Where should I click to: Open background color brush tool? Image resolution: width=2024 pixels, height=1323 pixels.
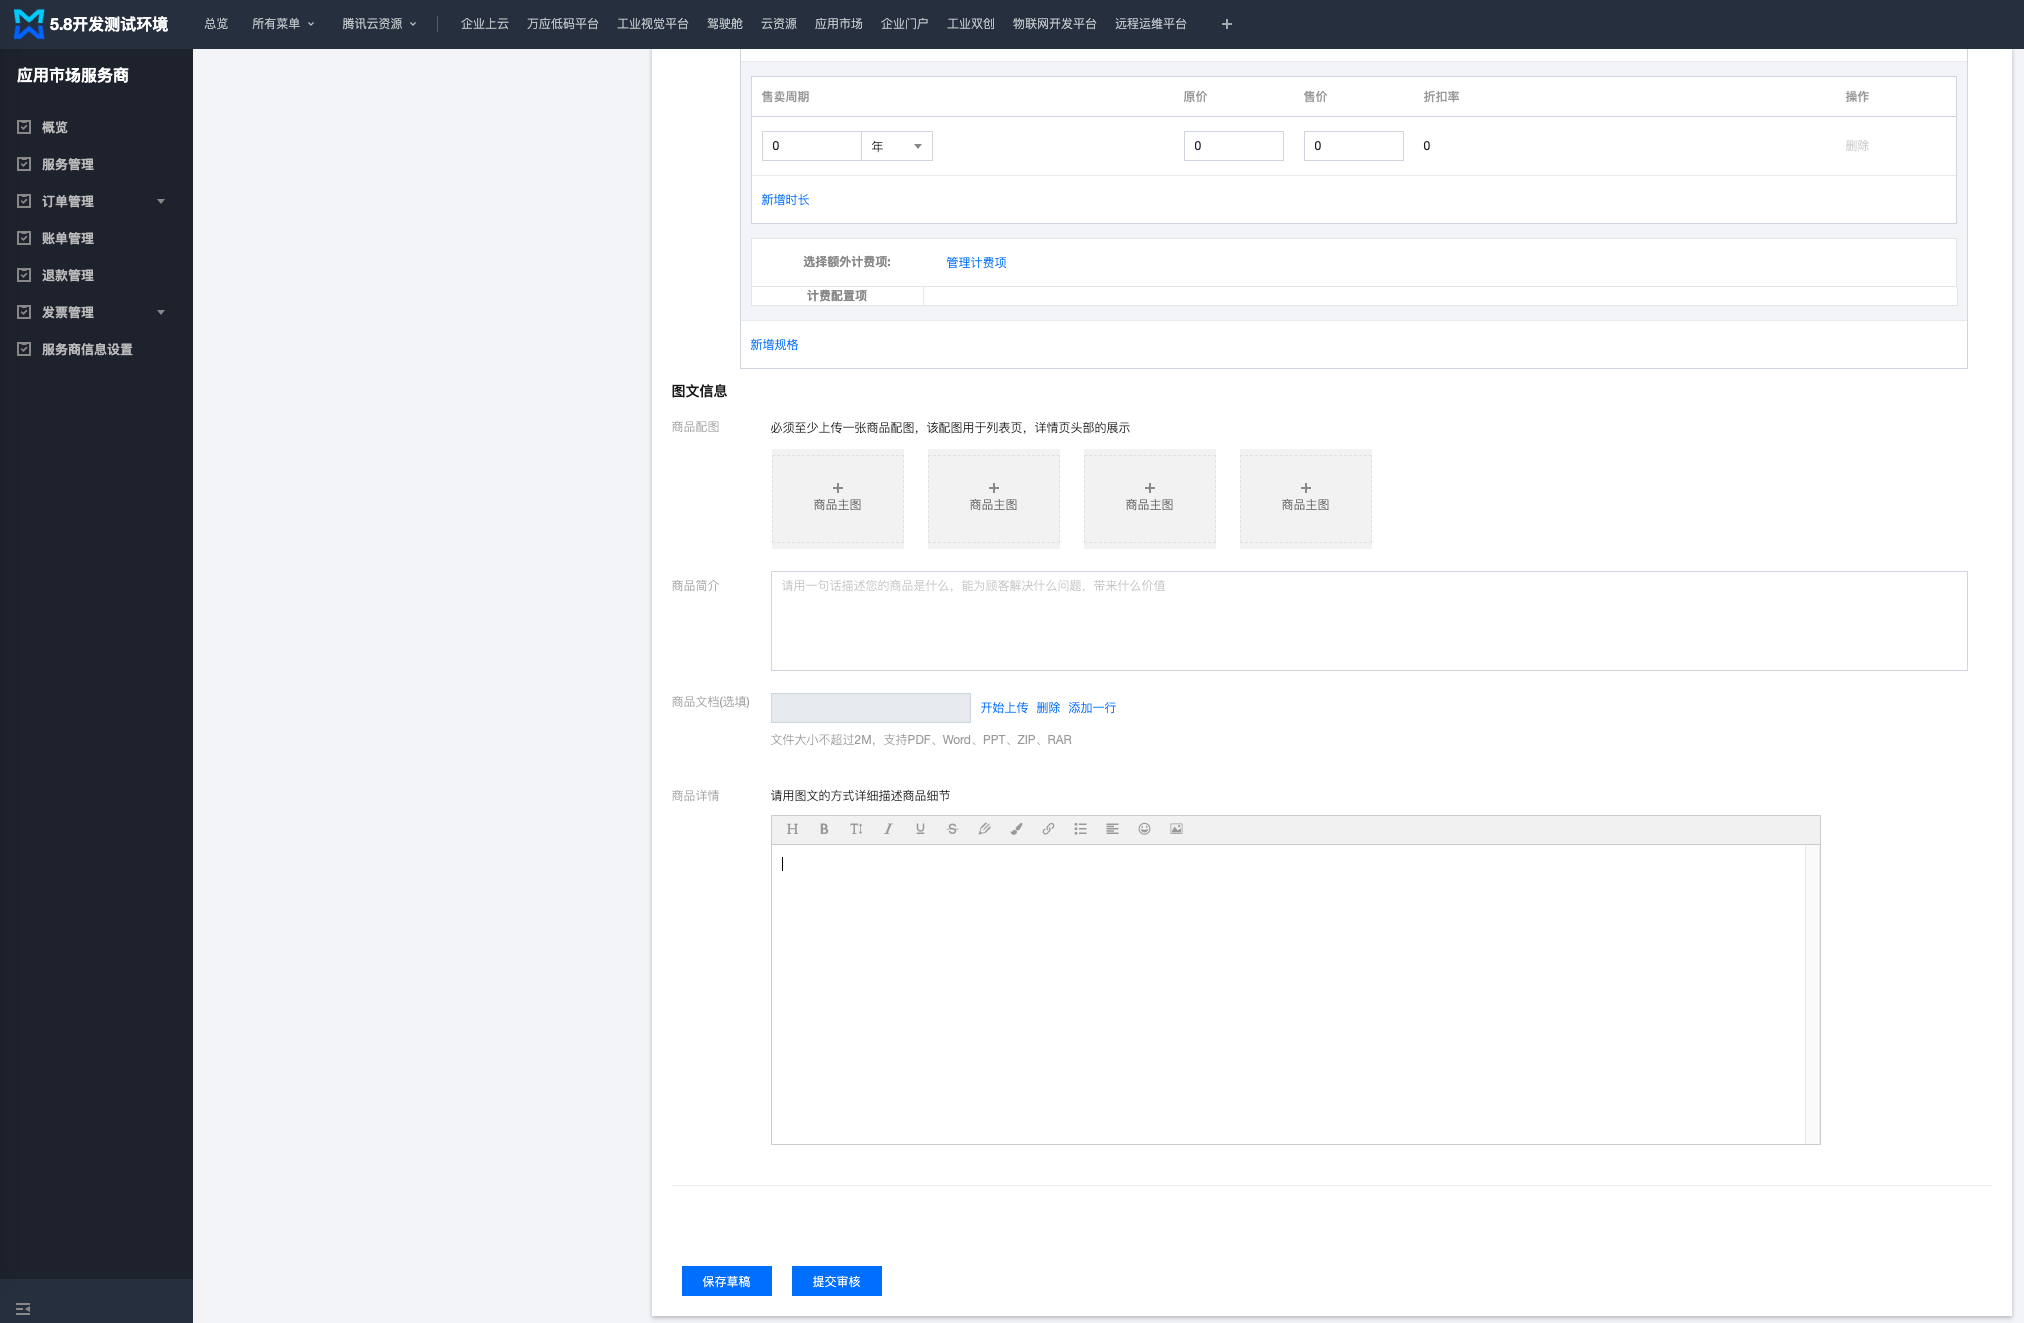tap(1016, 829)
